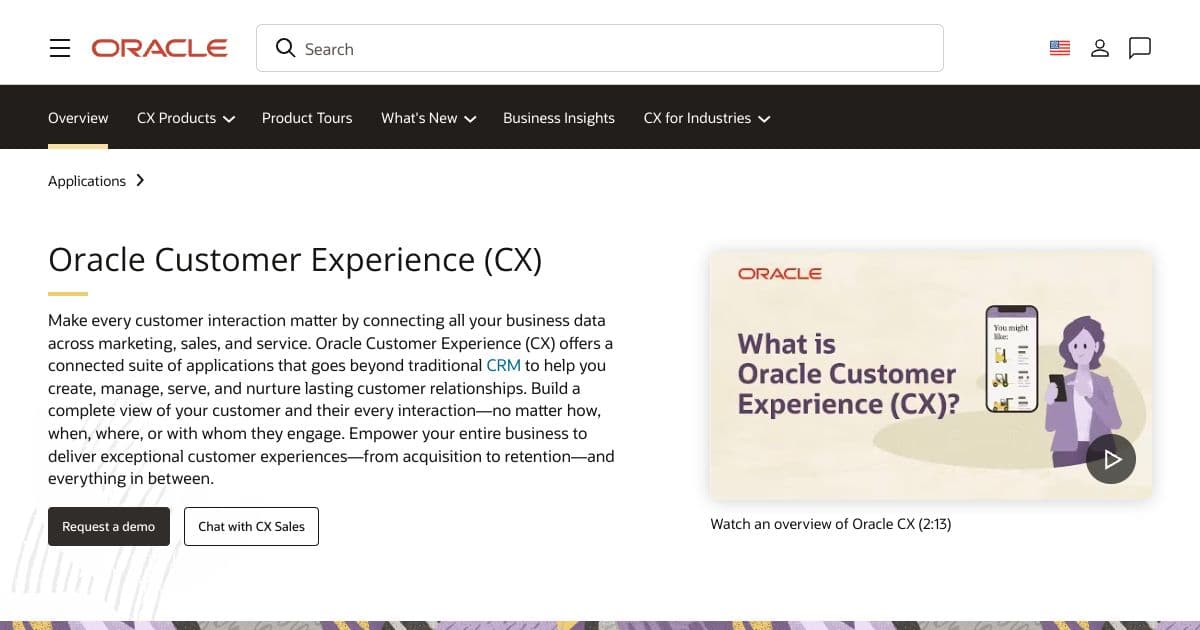The height and width of the screenshot is (630, 1200).
Task: Open the contact chat bubble icon
Action: 1140,47
